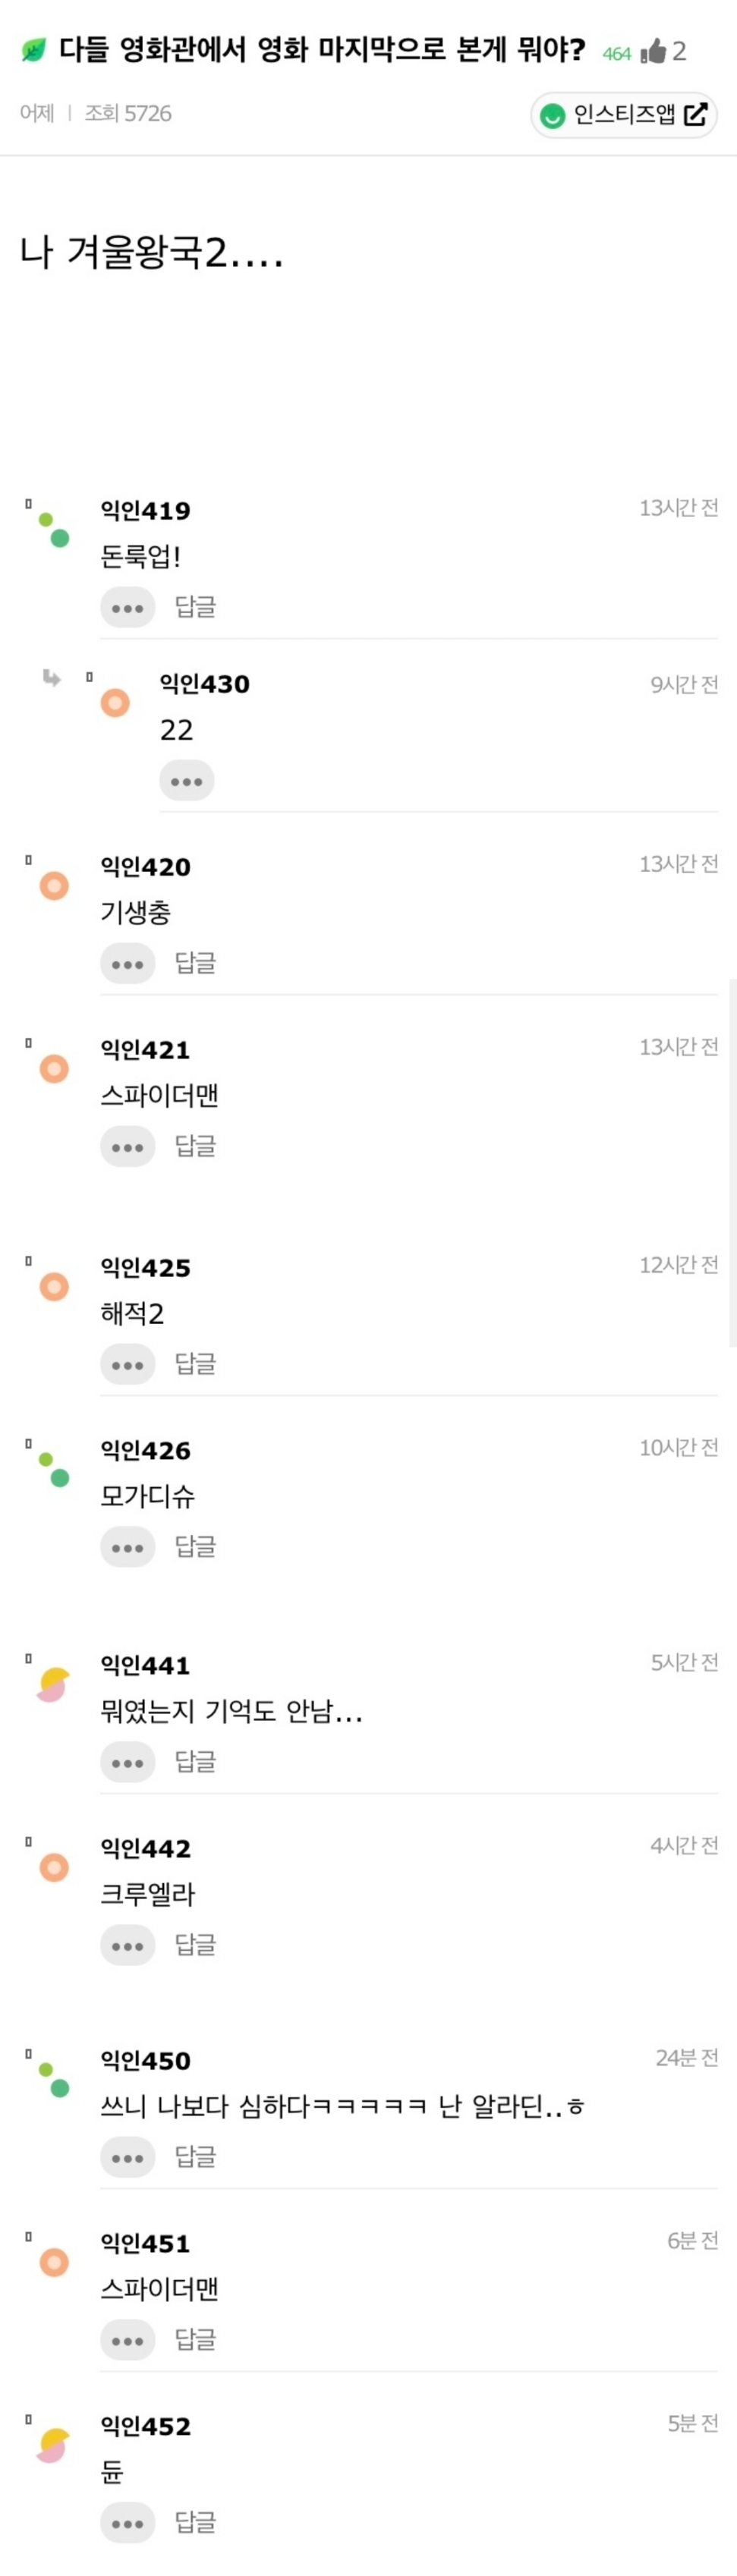
Task: Open the more options for 익인419's comment
Action: pyautogui.click(x=127, y=607)
